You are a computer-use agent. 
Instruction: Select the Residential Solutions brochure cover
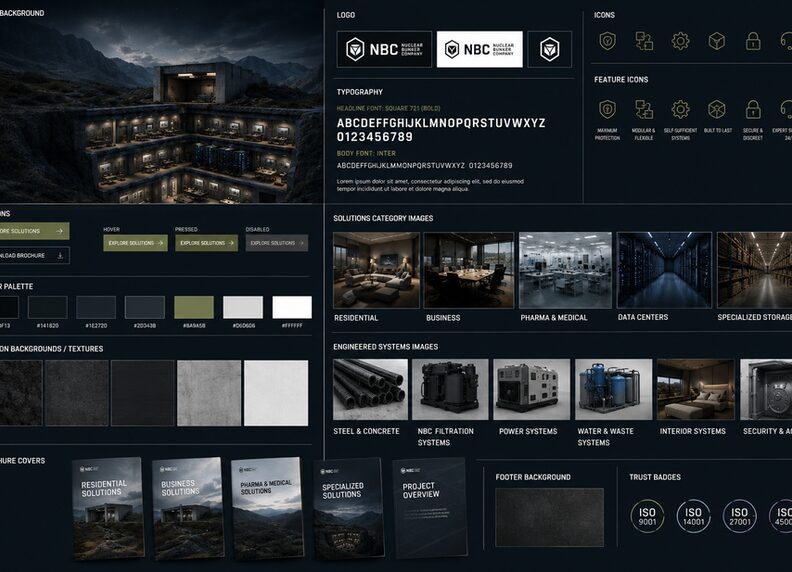(108, 508)
